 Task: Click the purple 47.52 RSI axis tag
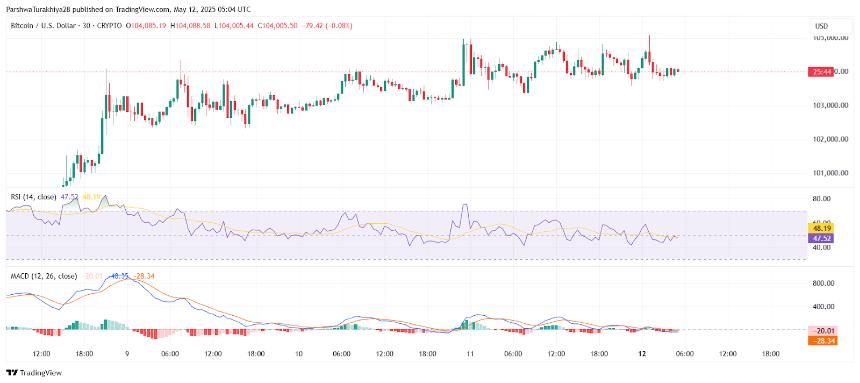click(821, 237)
